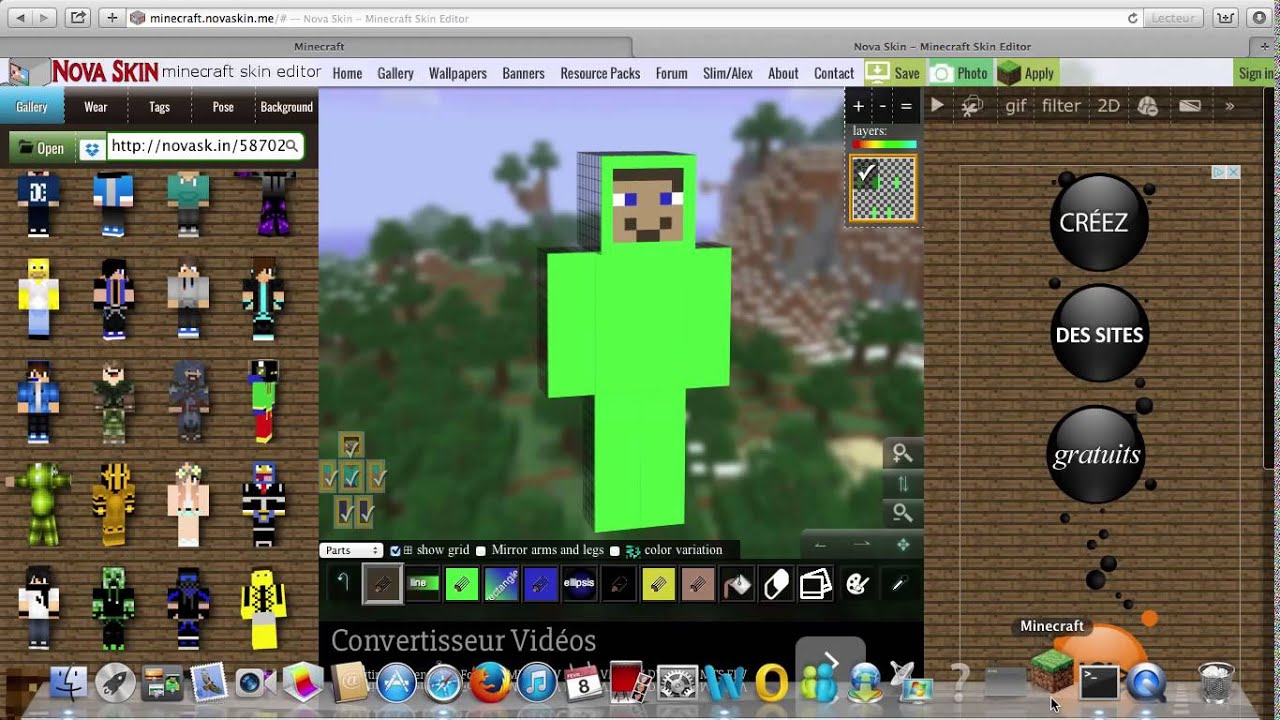Pick the paint bucket fill tool

click(737, 584)
